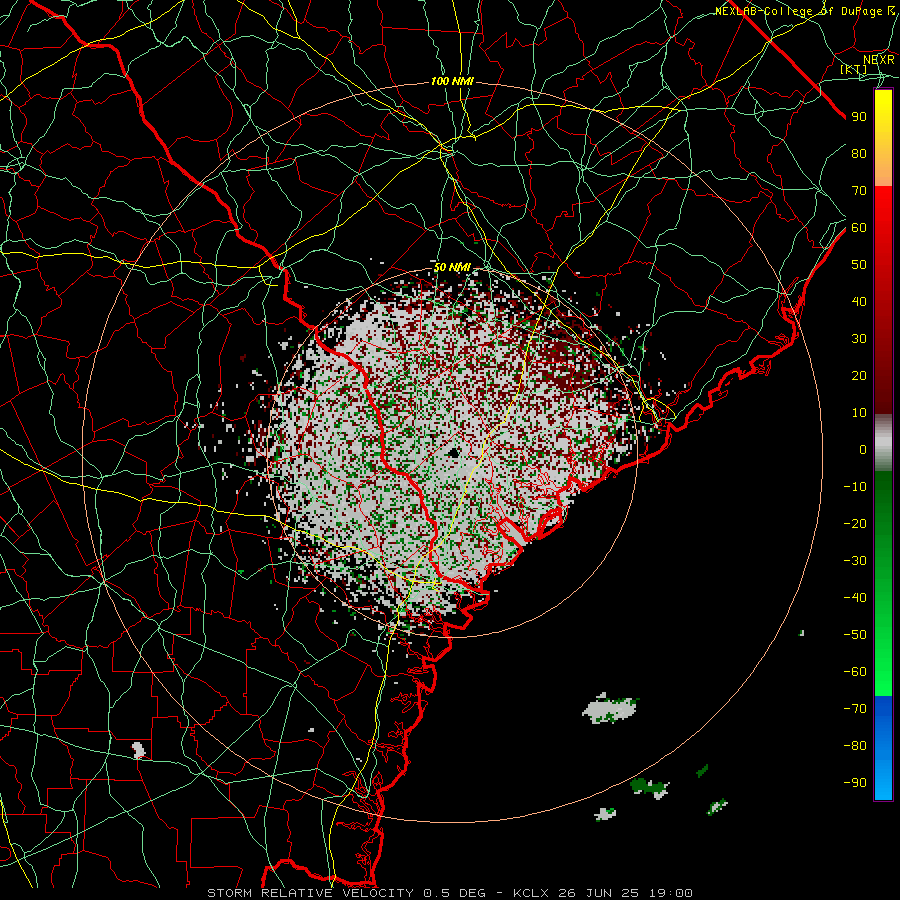The width and height of the screenshot is (900, 900).
Task: Click the 80 value on velocity scale
Action: [859, 153]
